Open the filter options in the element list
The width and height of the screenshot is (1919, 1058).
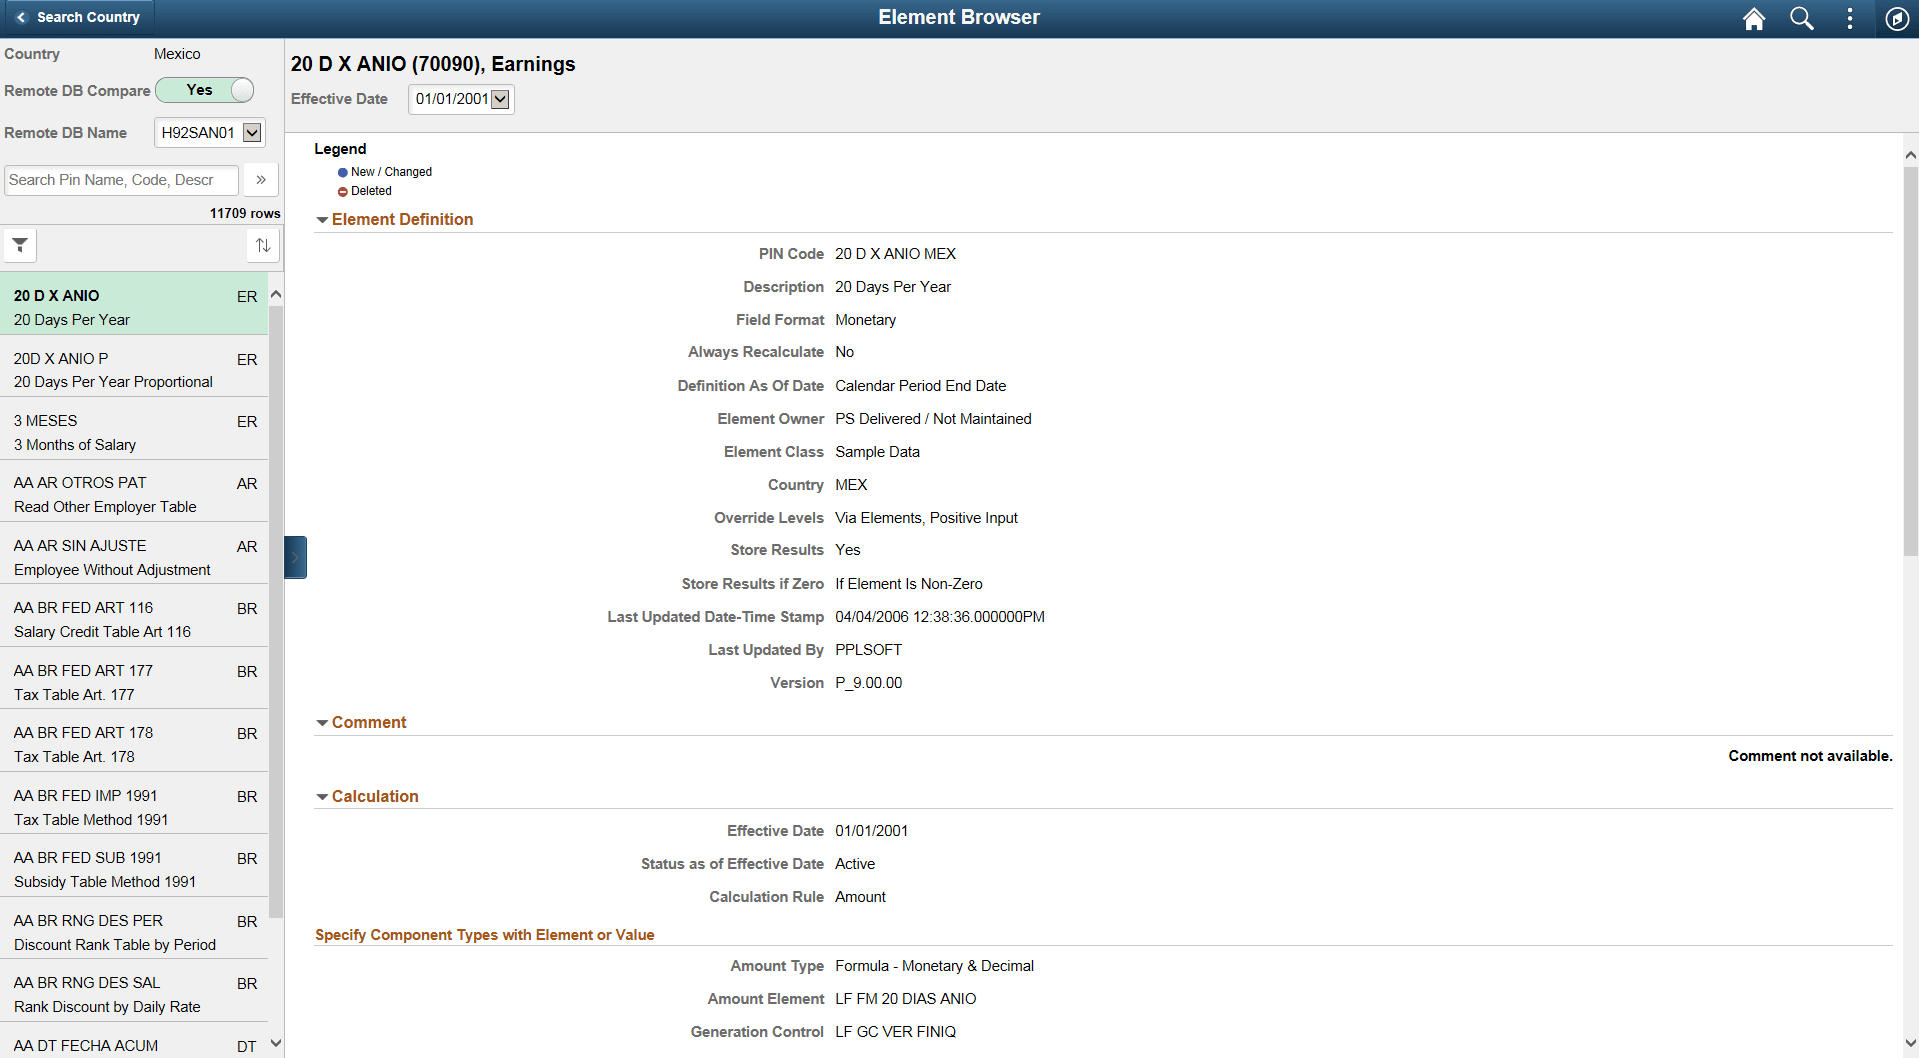pos(19,245)
